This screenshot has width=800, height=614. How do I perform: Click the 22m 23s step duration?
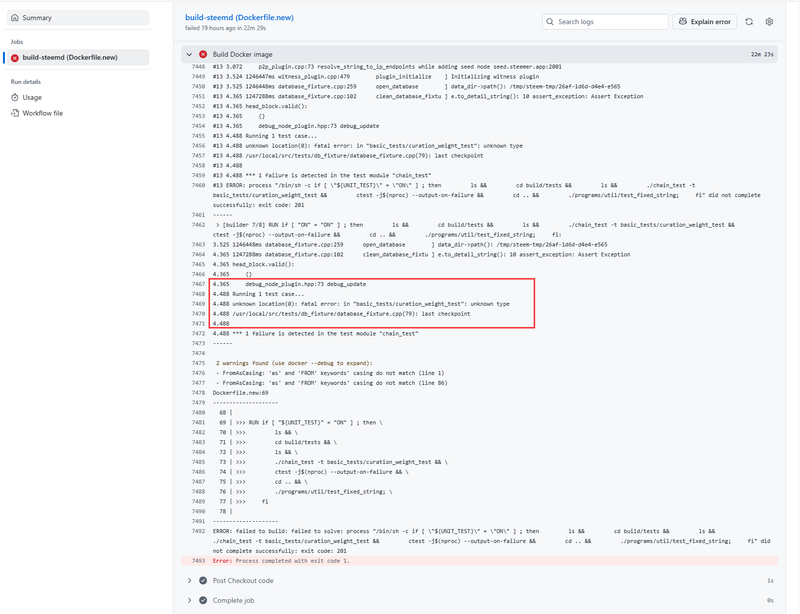point(762,54)
